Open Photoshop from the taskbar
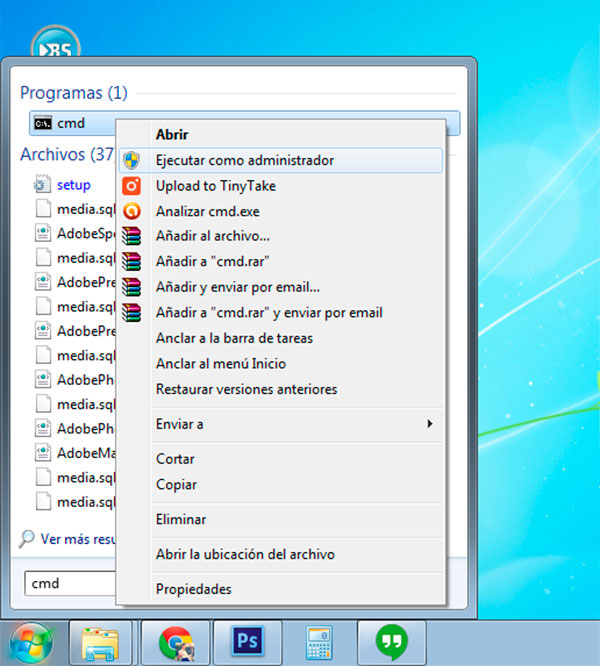Screen dimensions: 600x666 coord(247,642)
